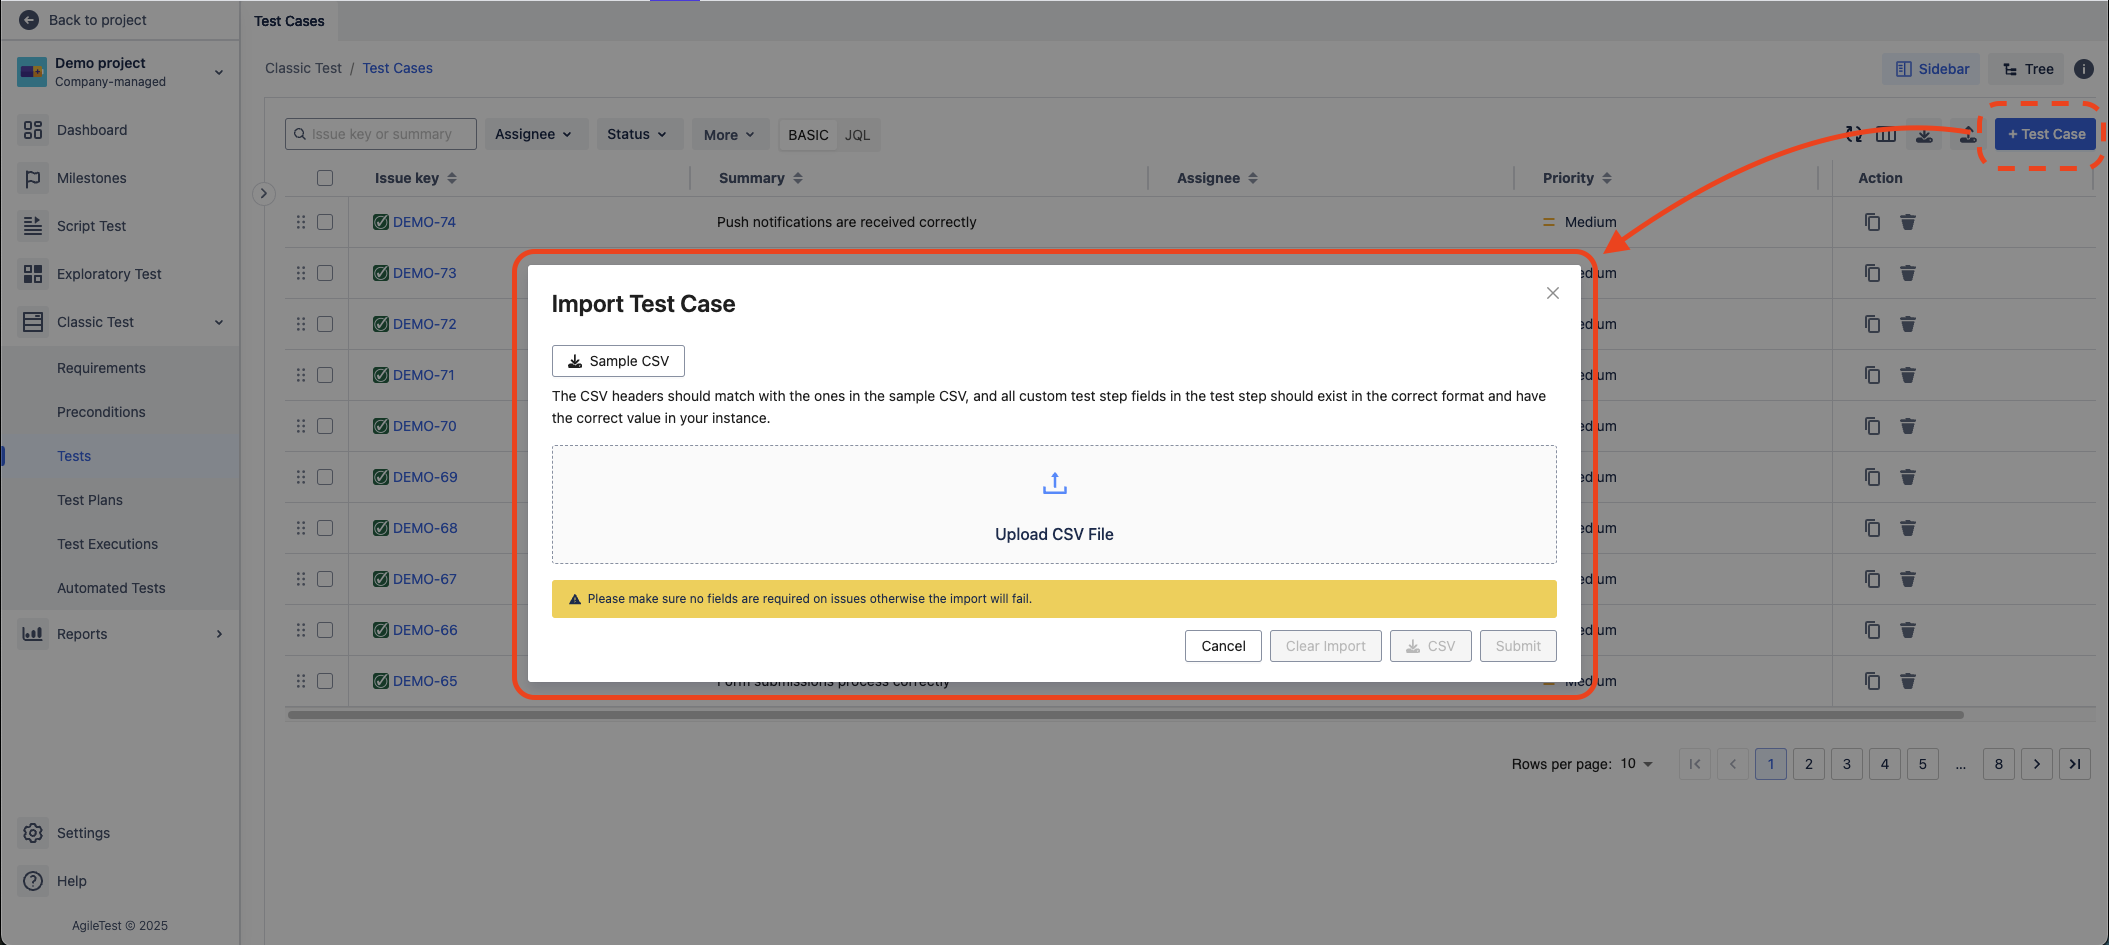This screenshot has height=945, width=2109.
Task: Clone test case DEMO-73 using copy icon
Action: (1872, 273)
